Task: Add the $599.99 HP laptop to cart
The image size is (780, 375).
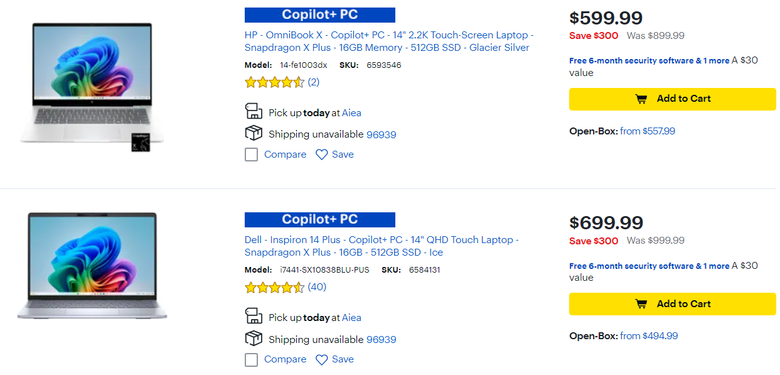Action: tap(672, 99)
